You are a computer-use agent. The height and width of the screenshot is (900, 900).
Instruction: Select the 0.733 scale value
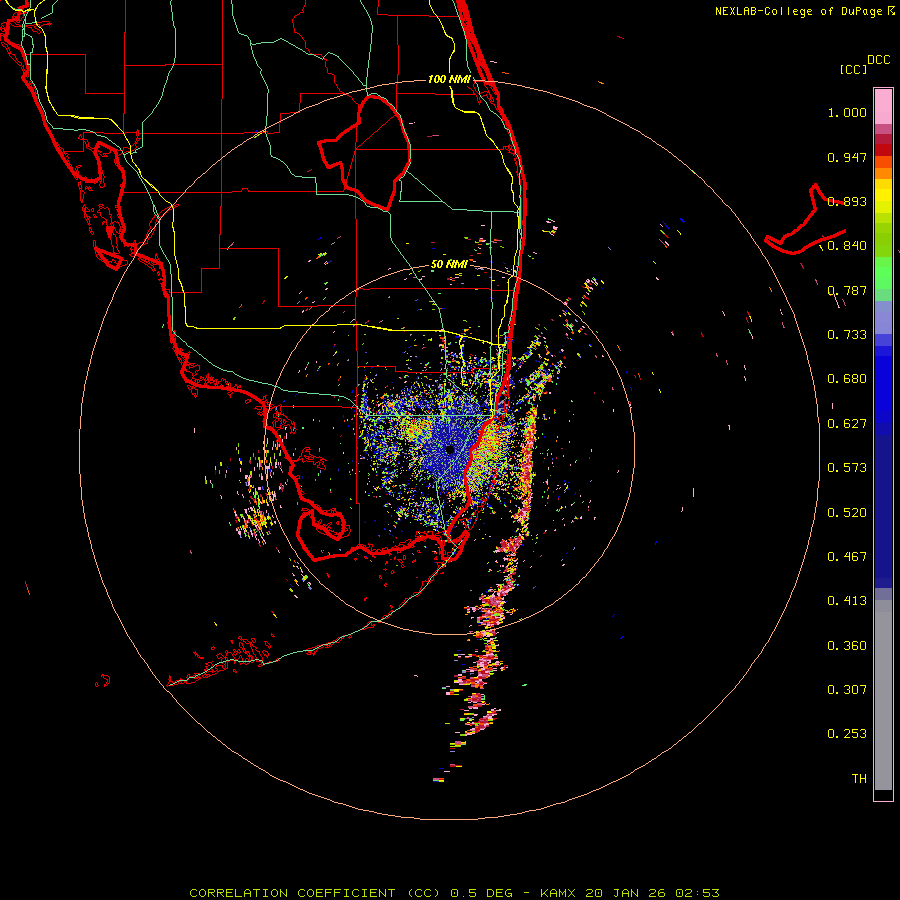click(847, 335)
